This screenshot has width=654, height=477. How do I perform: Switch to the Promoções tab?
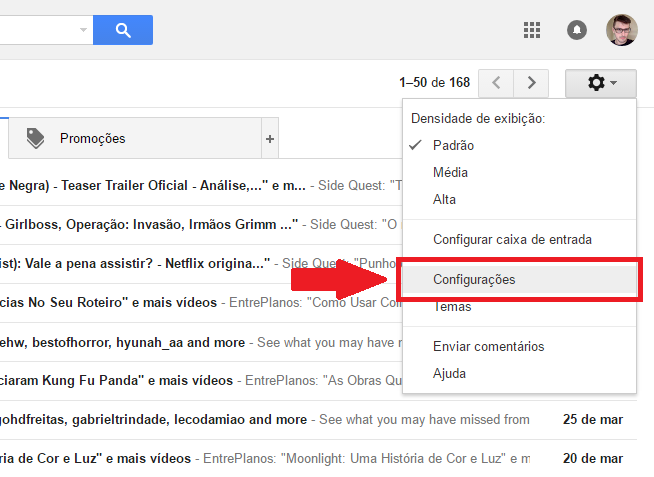pos(92,139)
